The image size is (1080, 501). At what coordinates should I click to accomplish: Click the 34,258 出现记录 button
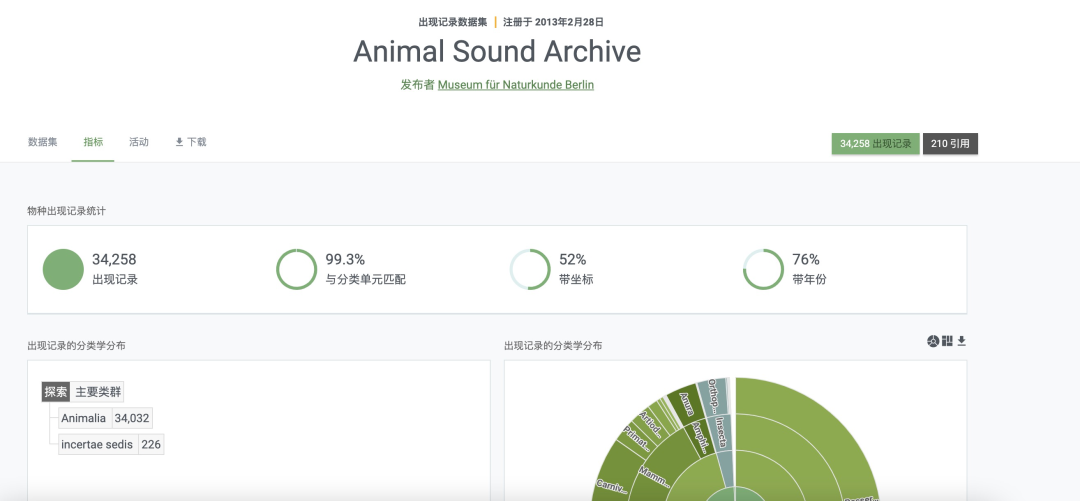[x=875, y=144]
